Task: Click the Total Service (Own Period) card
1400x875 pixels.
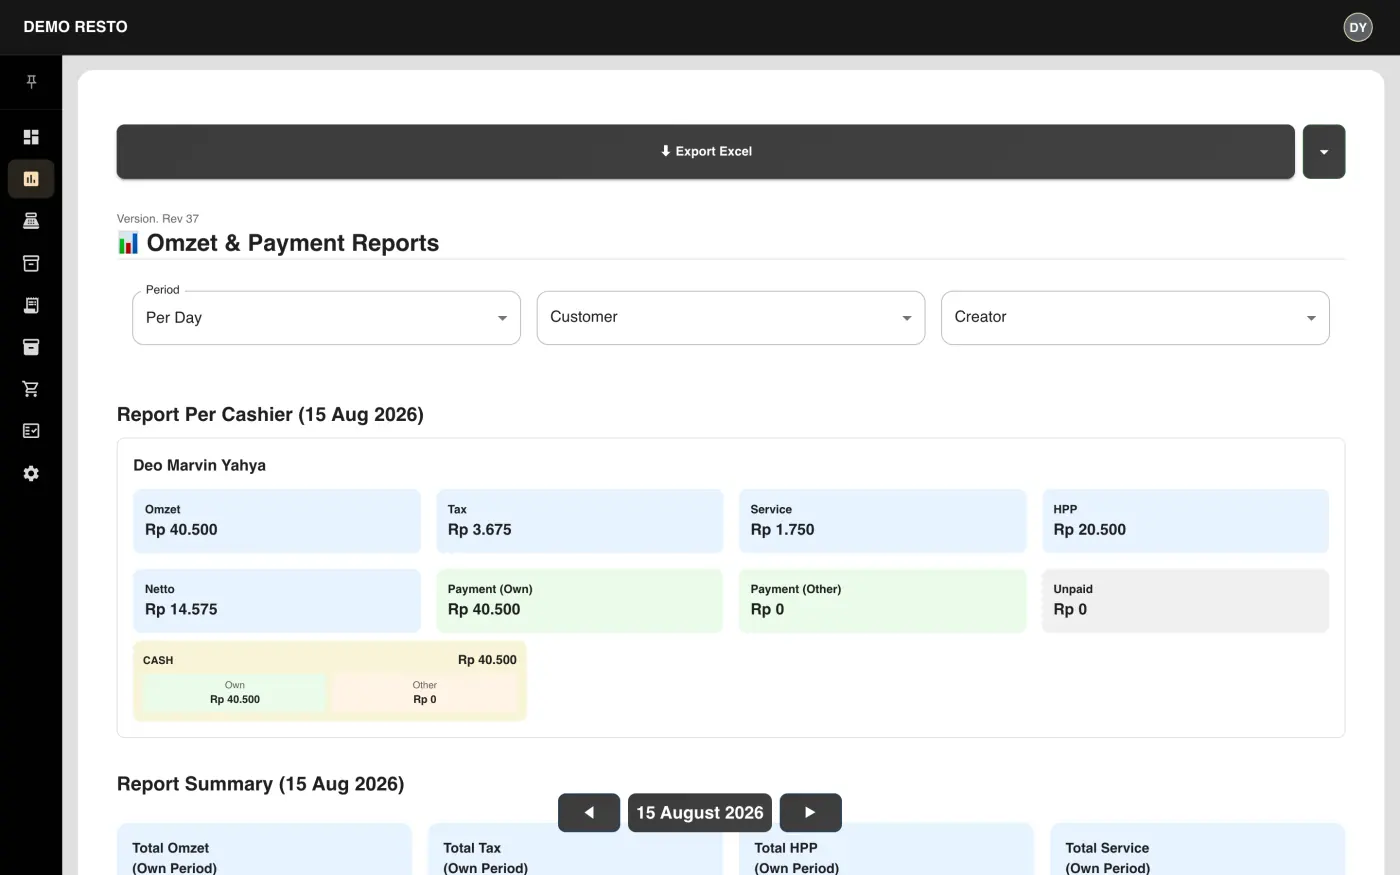Action: (x=1197, y=849)
